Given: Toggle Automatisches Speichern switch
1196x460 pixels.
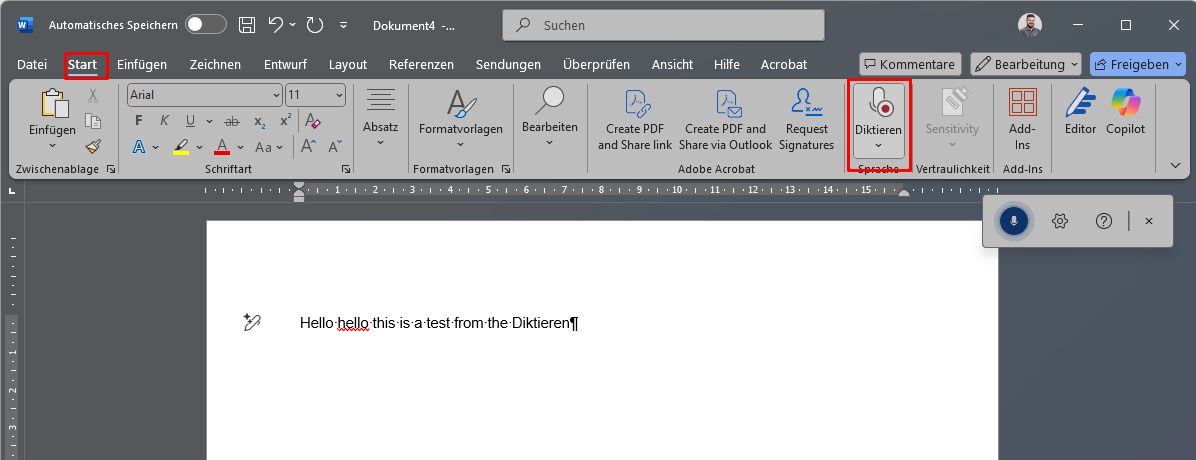Looking at the screenshot, I should (x=206, y=24).
